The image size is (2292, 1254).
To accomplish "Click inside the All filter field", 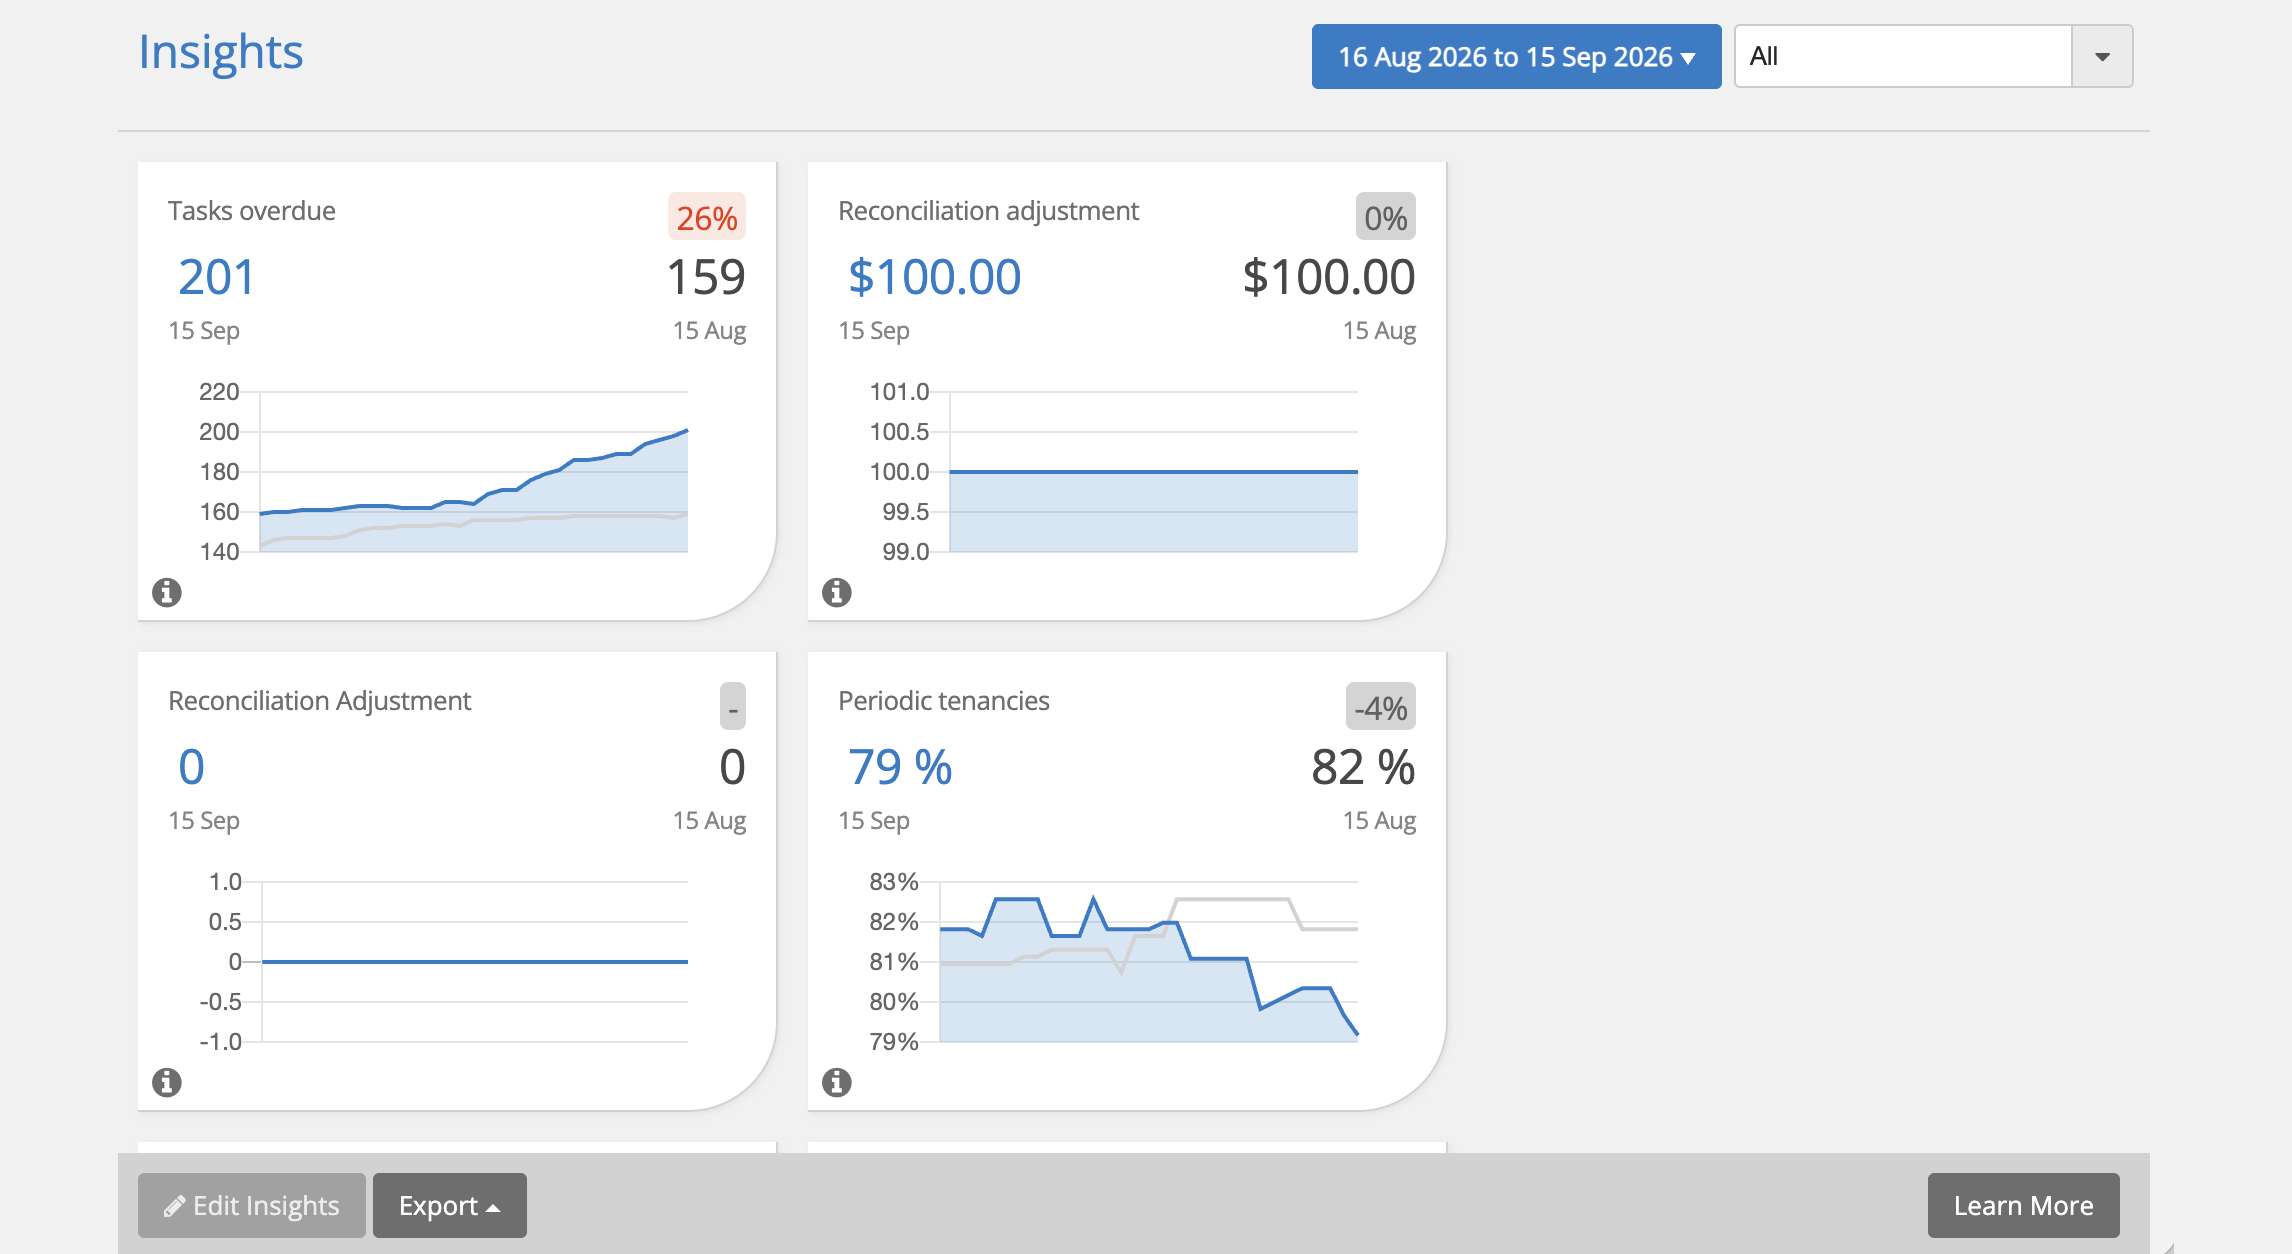I will 1903,57.
